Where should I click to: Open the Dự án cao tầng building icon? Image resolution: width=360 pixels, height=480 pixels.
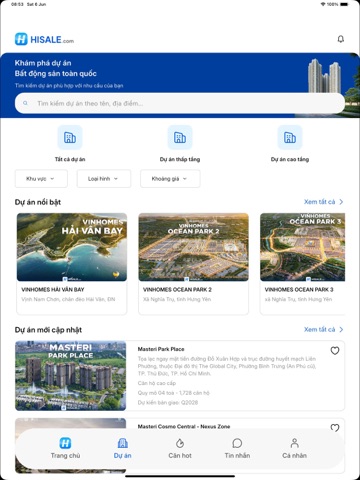290,137
